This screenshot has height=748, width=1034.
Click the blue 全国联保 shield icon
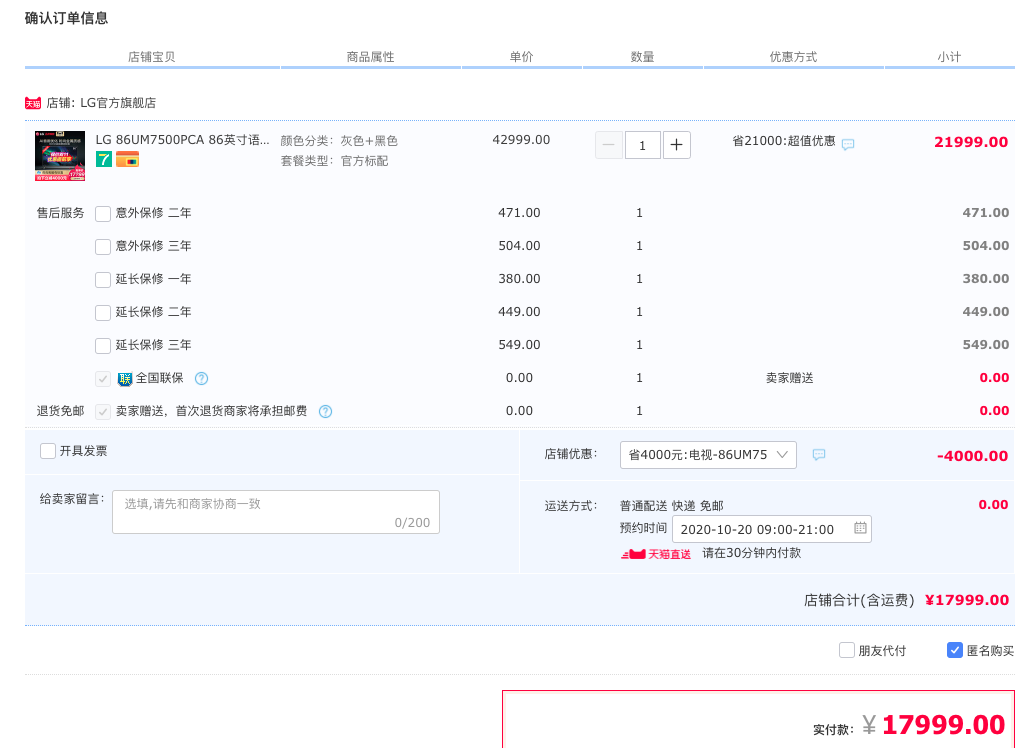pyautogui.click(x=125, y=379)
